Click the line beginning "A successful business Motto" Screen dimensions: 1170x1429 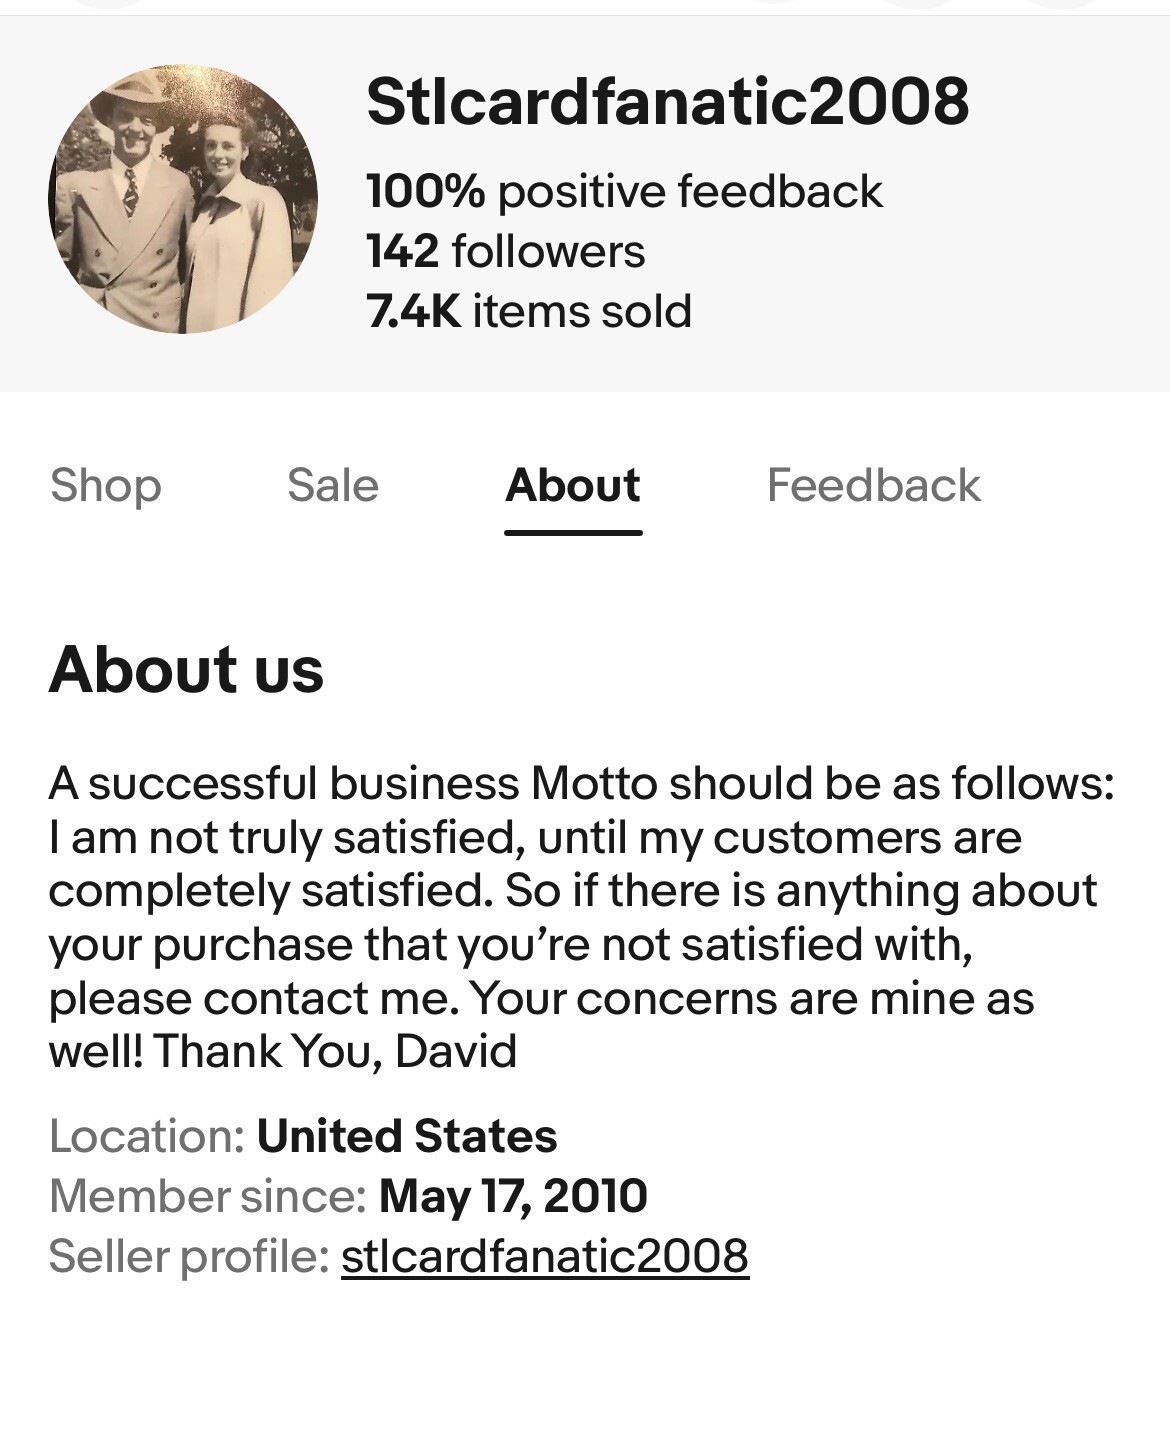pyautogui.click(x=580, y=783)
